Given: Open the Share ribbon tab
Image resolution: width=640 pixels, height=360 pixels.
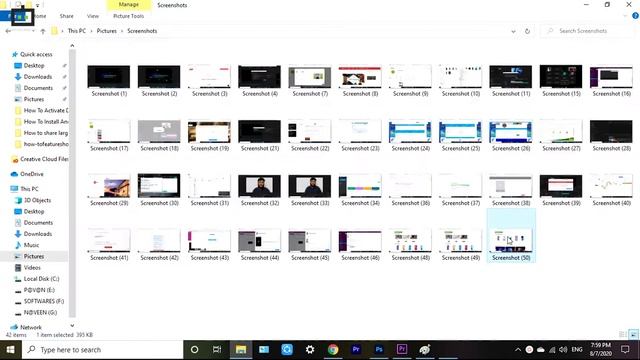Looking at the screenshot, I should point(67,16).
